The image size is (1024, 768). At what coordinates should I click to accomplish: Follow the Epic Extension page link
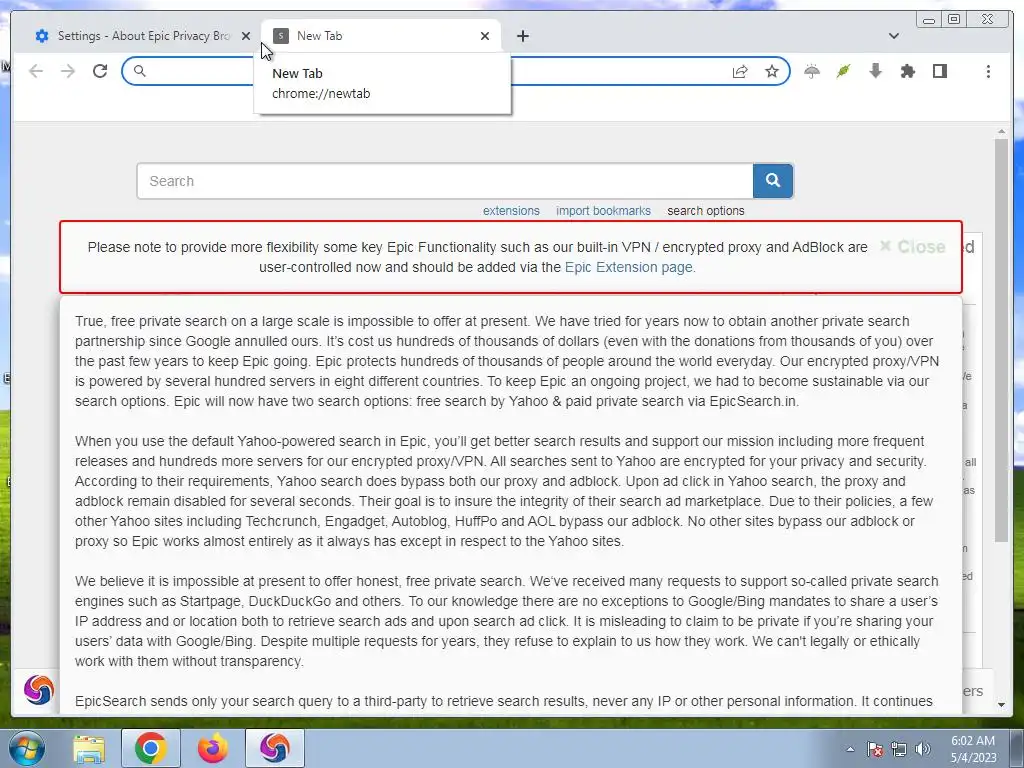[630, 267]
